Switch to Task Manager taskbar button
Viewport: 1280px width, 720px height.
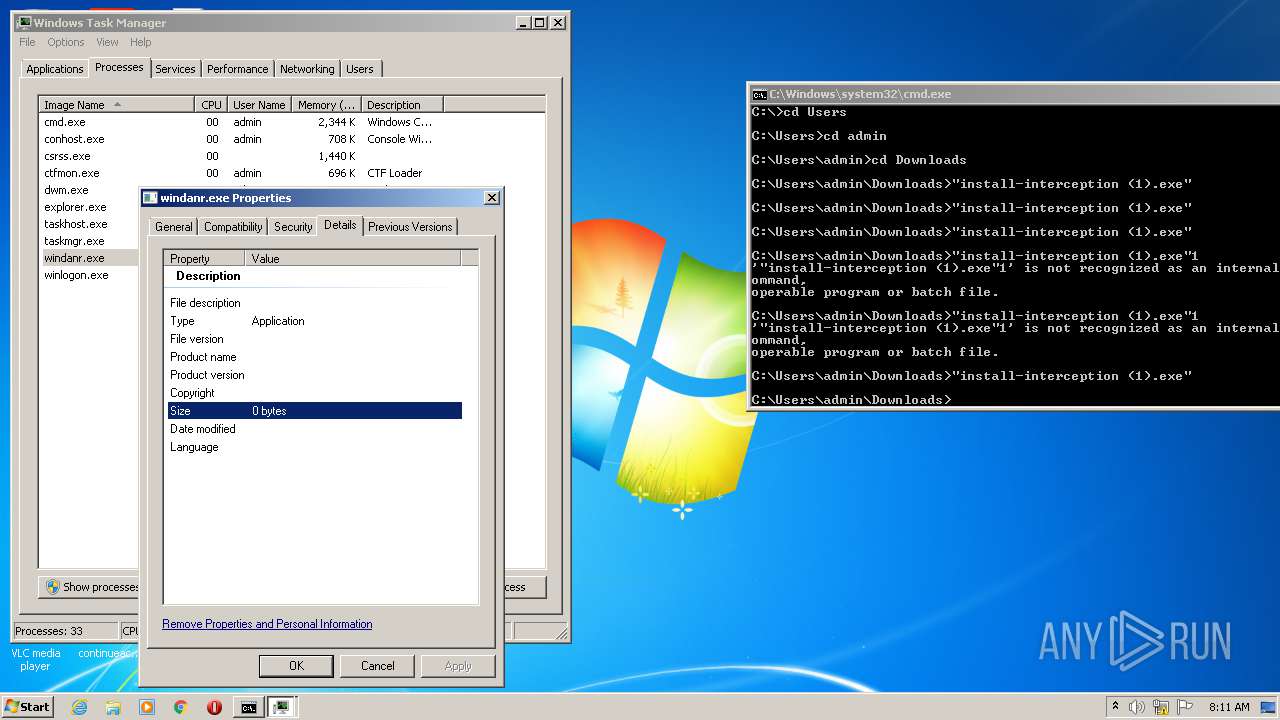click(282, 707)
